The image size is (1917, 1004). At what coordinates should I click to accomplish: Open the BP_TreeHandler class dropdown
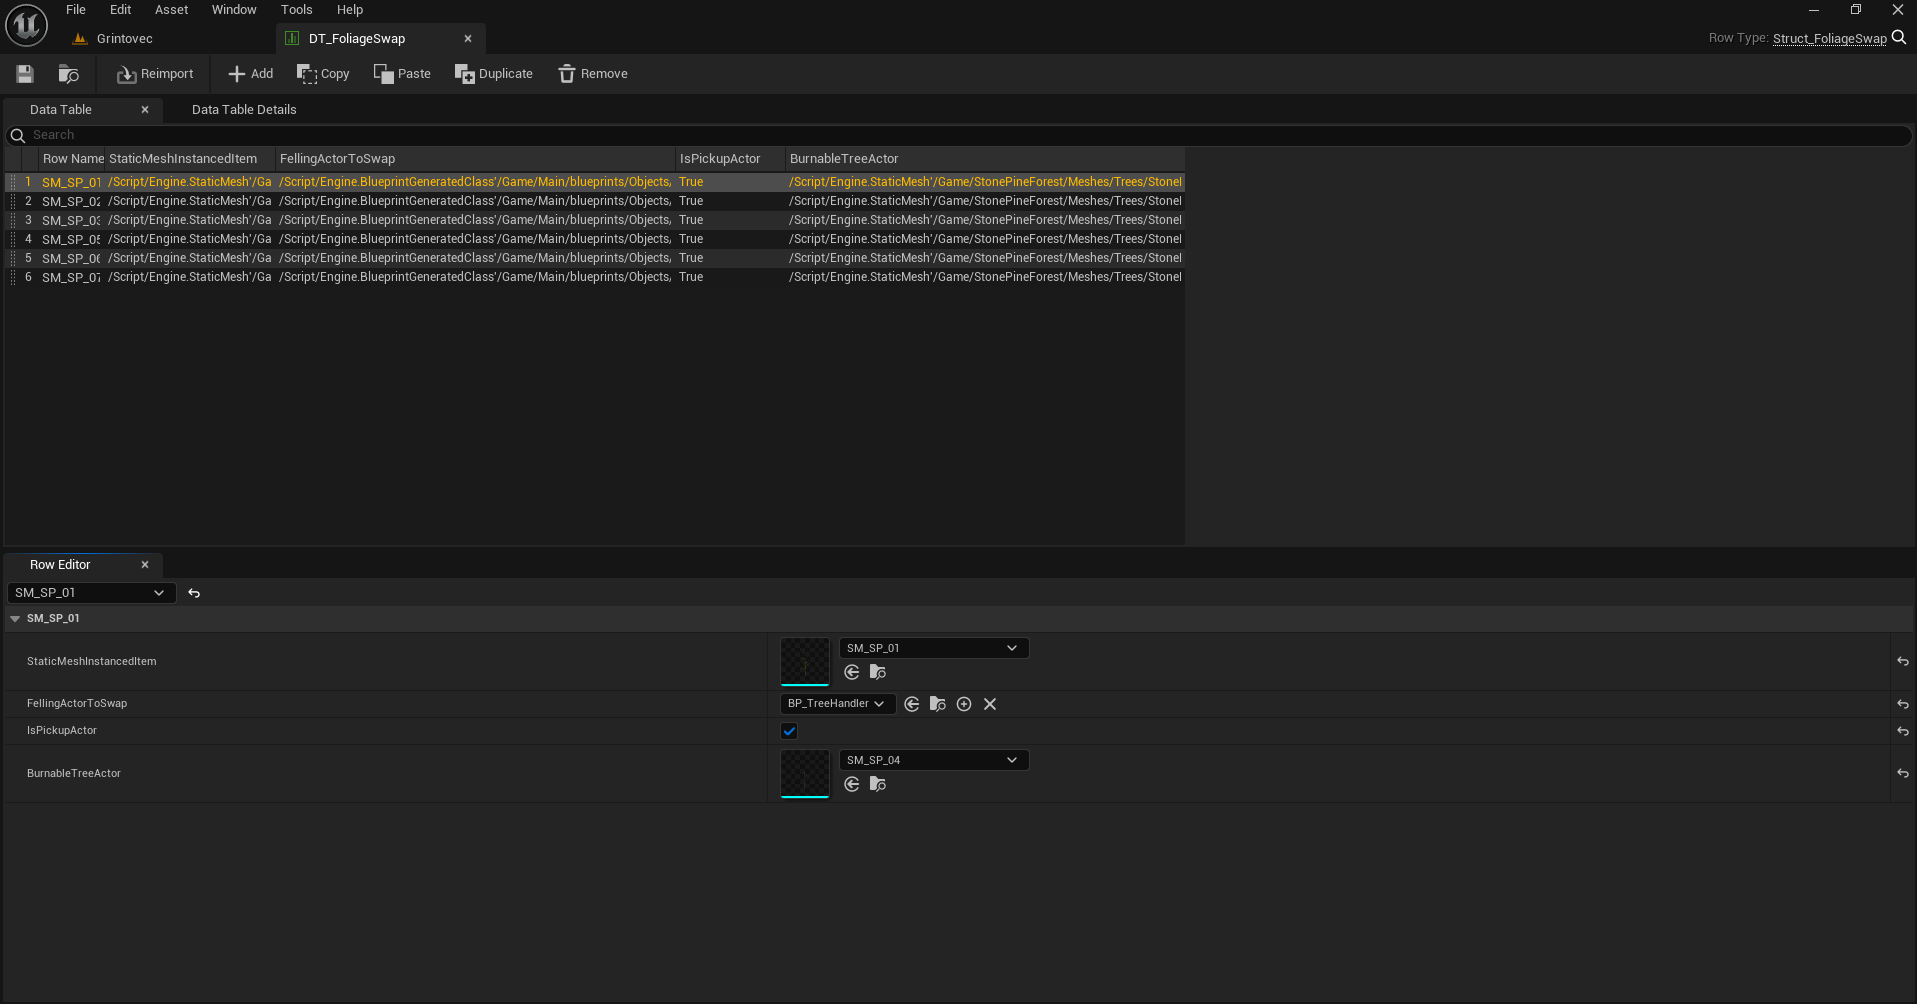click(836, 704)
